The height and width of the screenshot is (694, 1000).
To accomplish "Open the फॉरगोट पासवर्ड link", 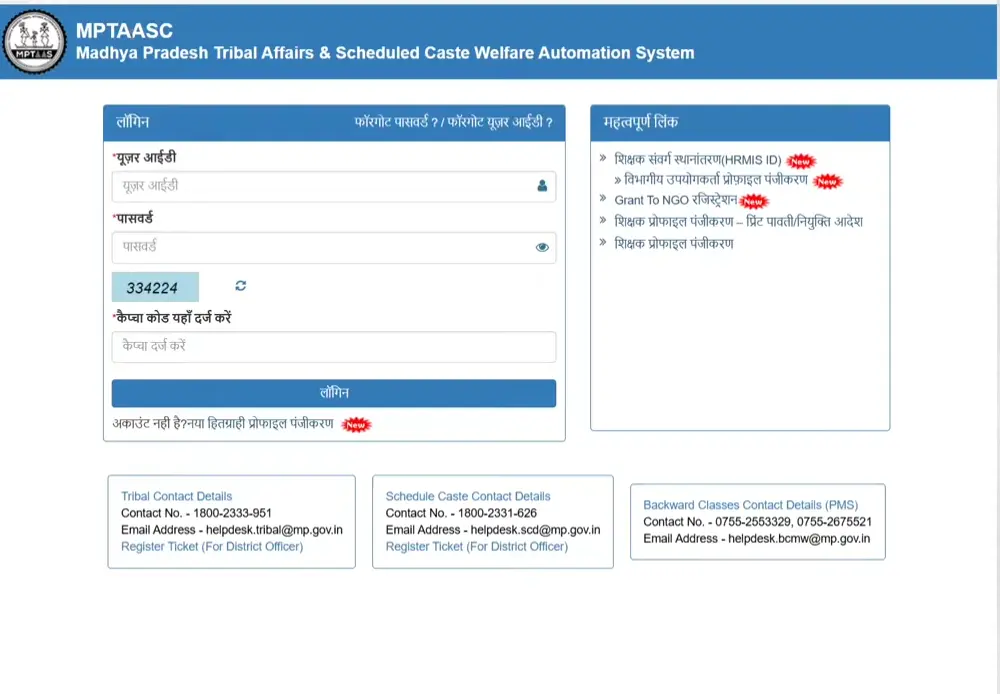I will click(396, 122).
